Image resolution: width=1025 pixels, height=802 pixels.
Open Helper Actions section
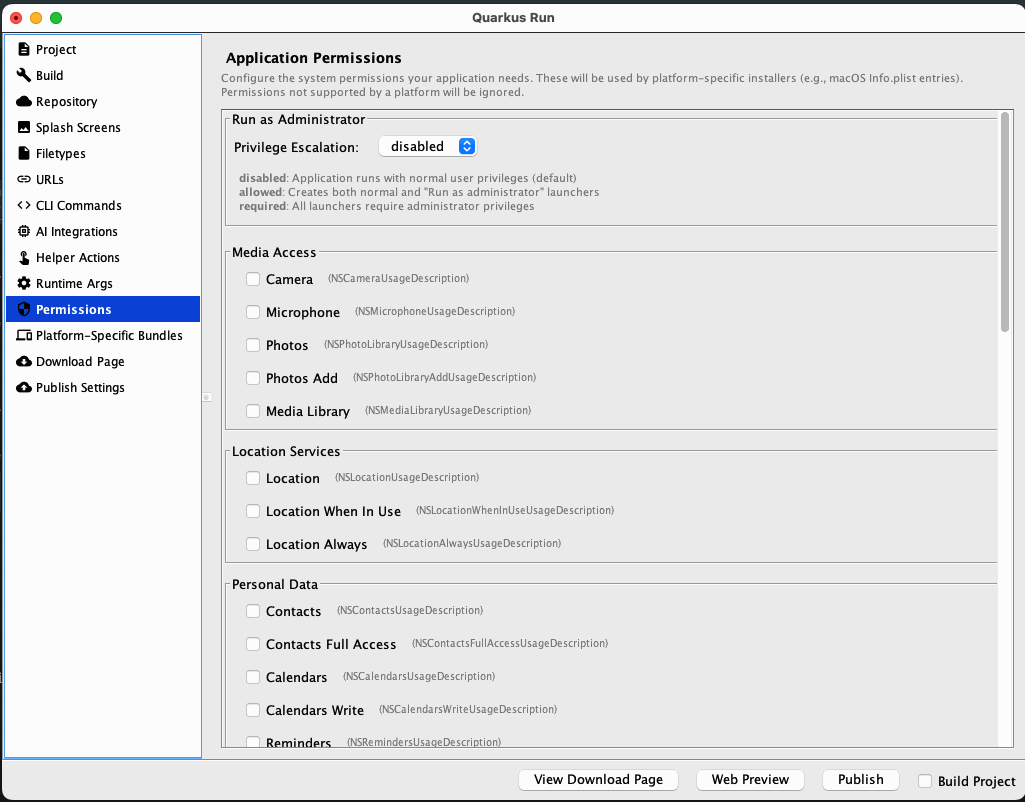coord(103,258)
